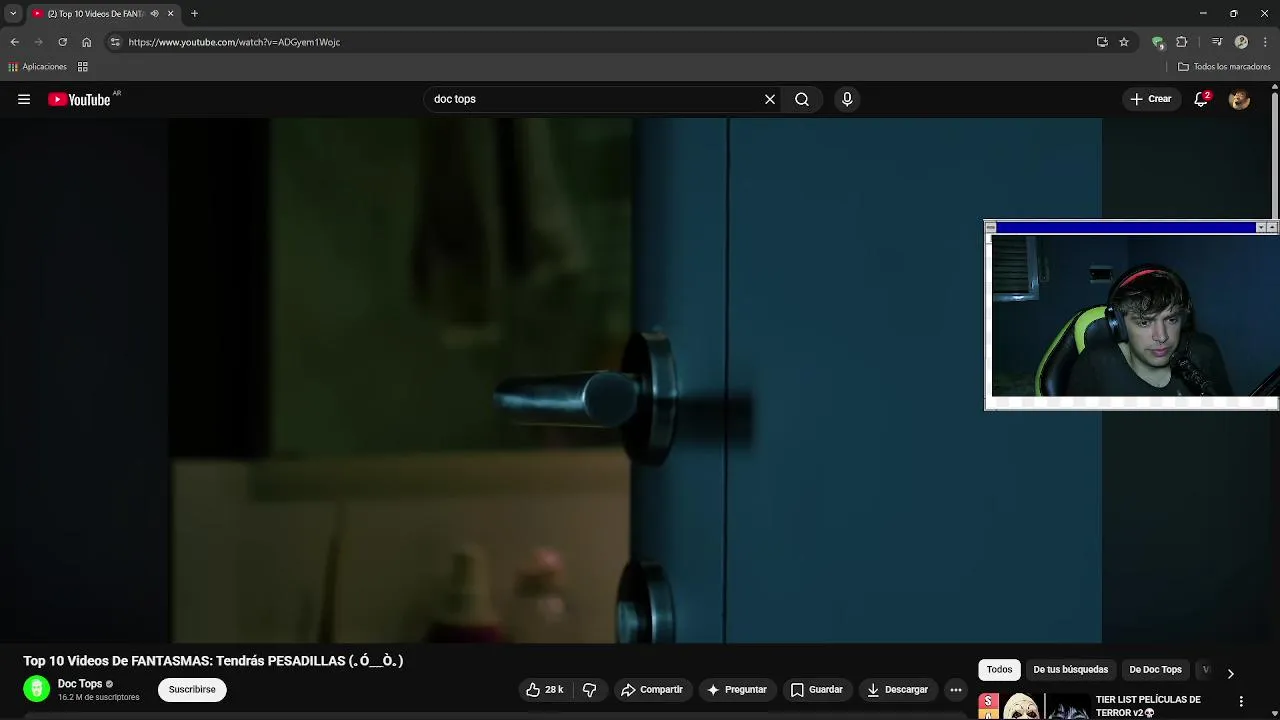Viewport: 1280px width, 720px height.
Task: Open the Doc Tops channel avatar
Action: [36, 689]
